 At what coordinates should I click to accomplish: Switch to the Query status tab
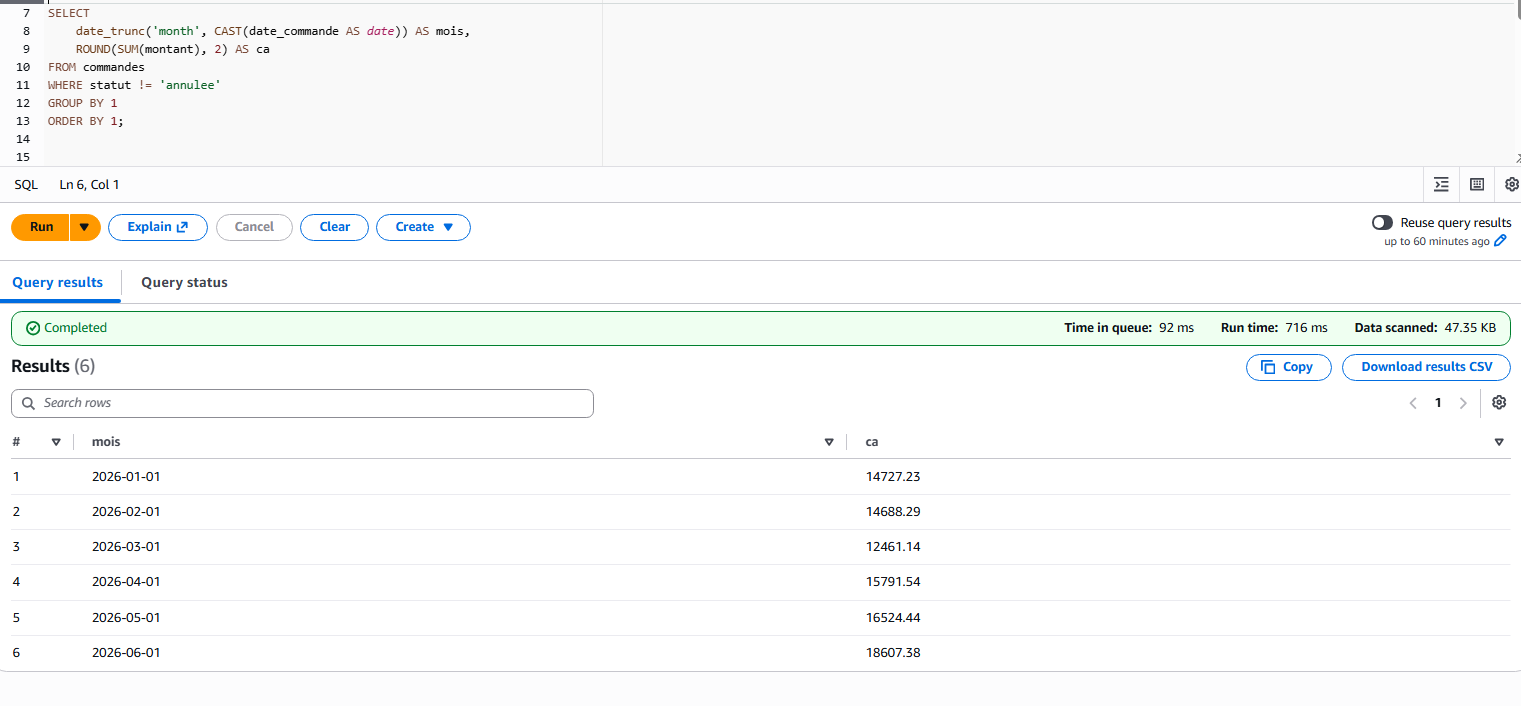184,282
